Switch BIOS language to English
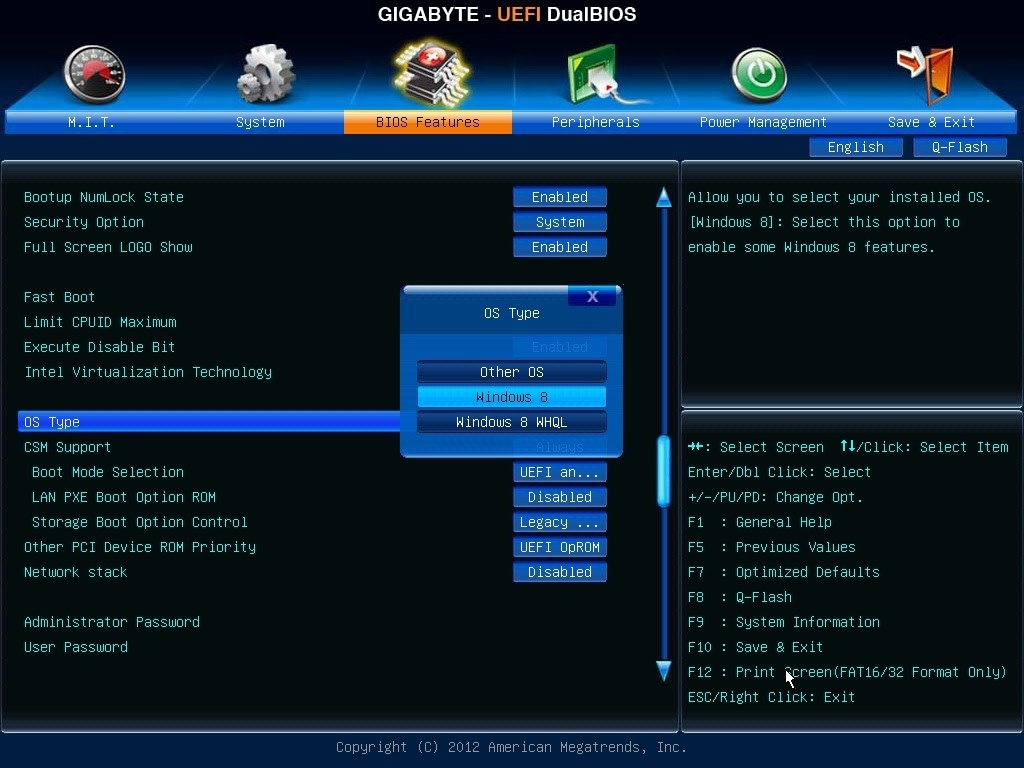Screen dimensions: 1024x768 [856, 146]
